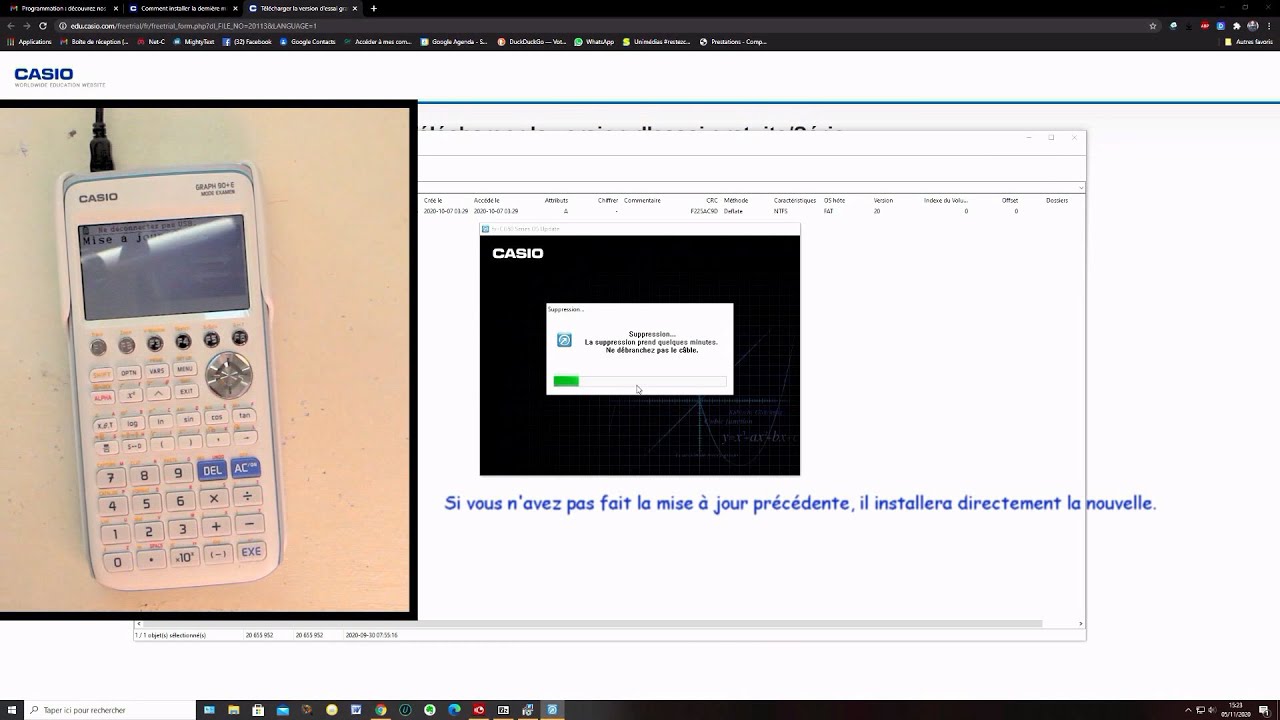1280x720 pixels.
Task: Open the Facebook bookmark
Action: tap(247, 42)
